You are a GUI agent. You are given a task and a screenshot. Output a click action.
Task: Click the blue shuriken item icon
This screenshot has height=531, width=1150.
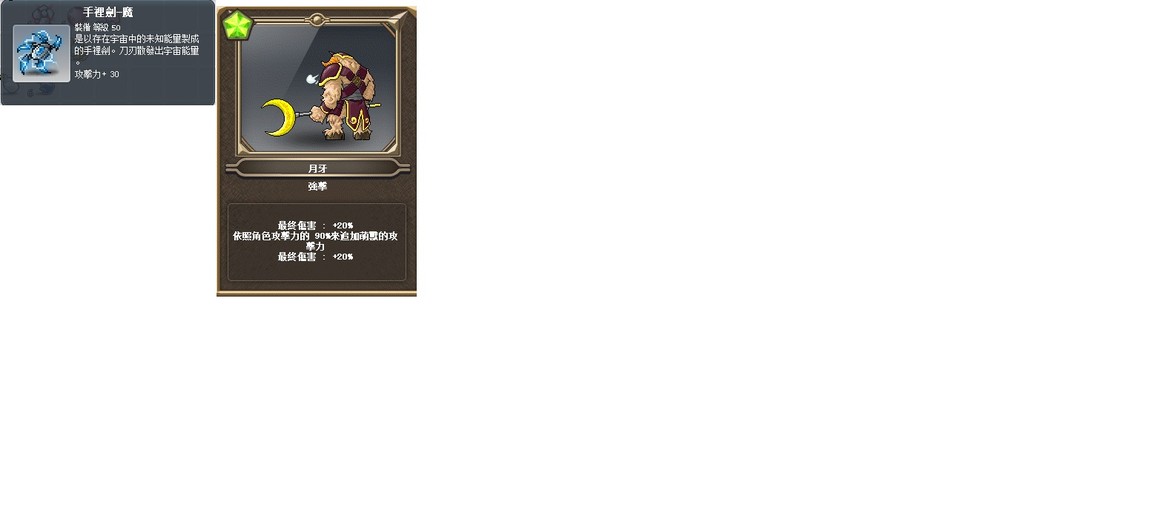42,53
